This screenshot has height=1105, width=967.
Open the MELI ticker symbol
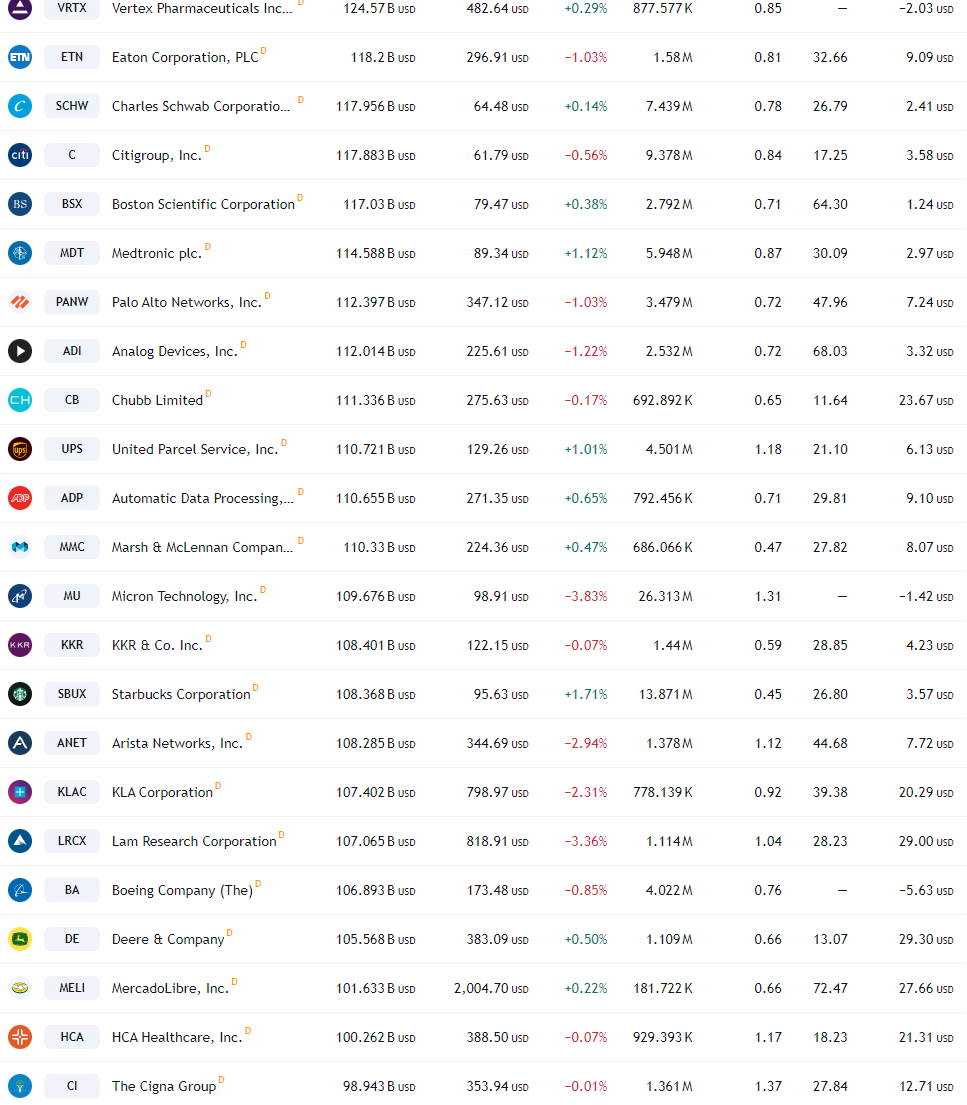[x=72, y=988]
